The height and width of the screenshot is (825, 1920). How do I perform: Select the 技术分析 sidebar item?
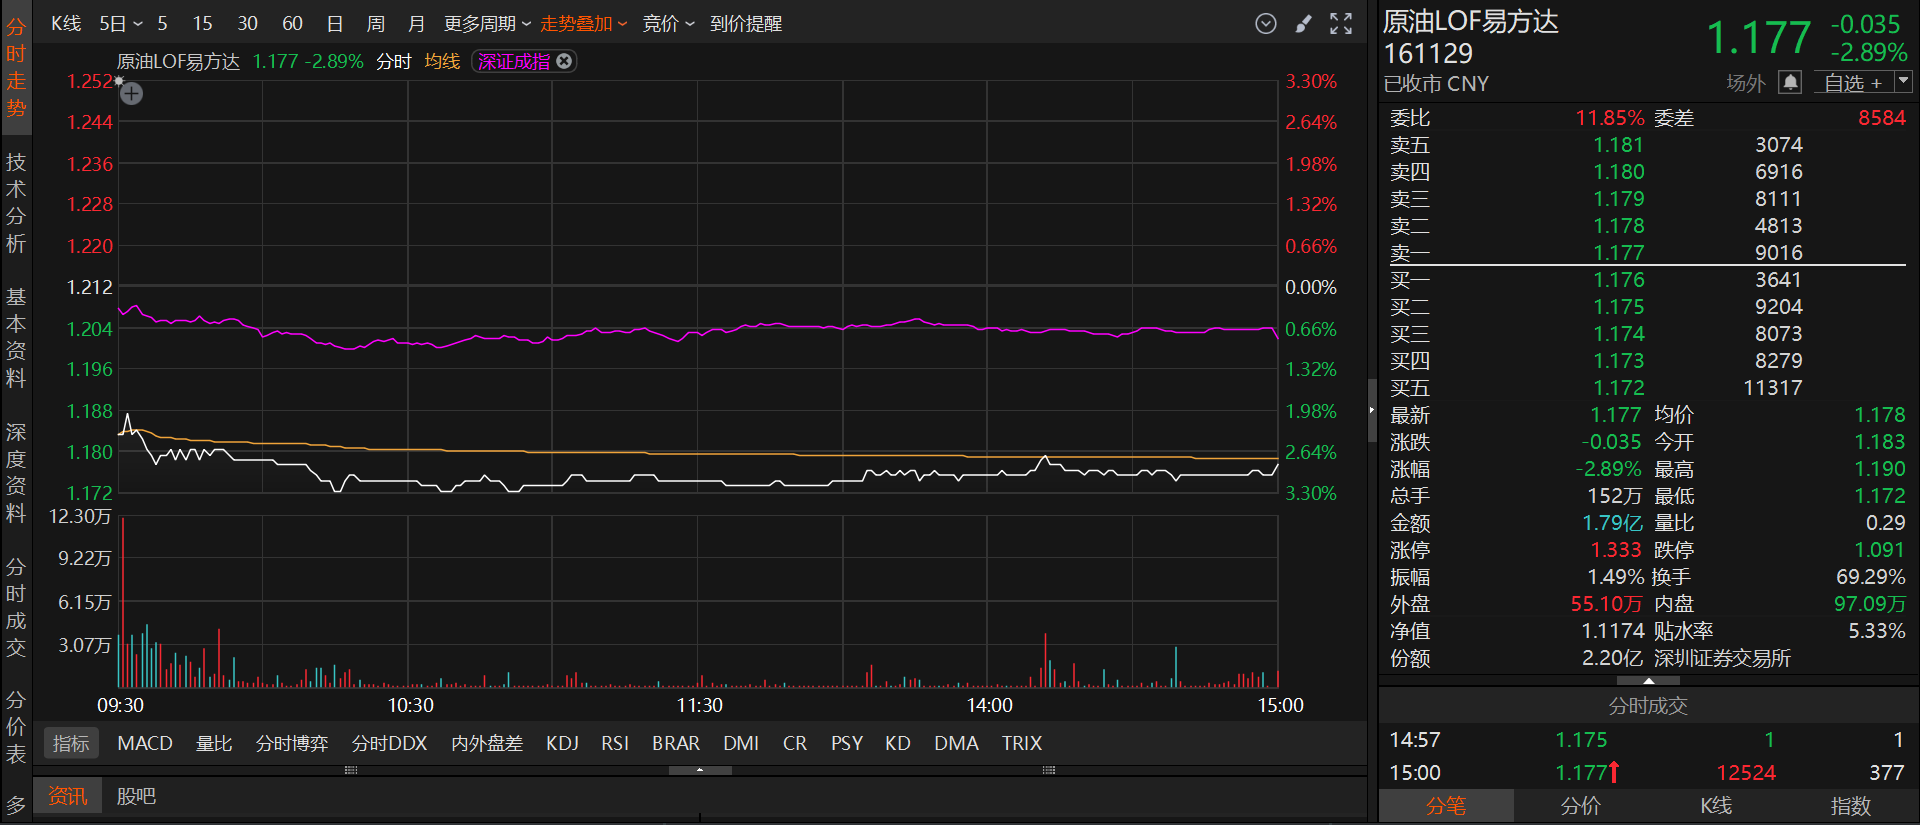tap(16, 203)
